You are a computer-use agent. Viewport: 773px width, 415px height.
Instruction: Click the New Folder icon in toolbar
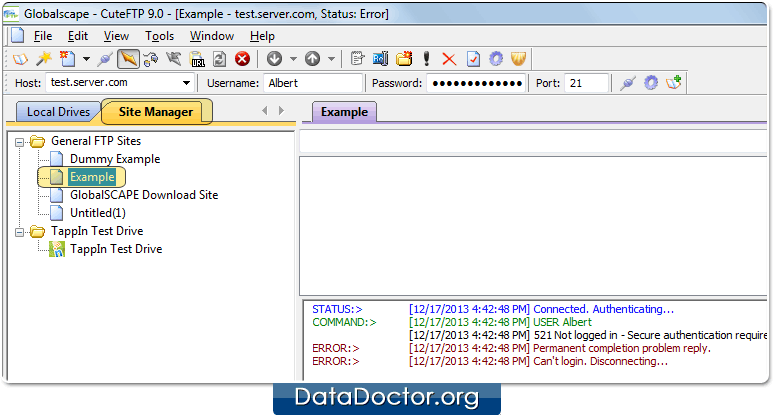(x=404, y=59)
